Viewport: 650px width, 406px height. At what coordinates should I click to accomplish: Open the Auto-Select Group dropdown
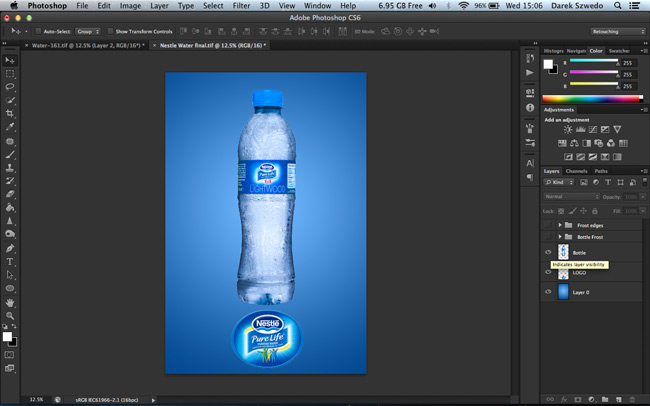88,32
